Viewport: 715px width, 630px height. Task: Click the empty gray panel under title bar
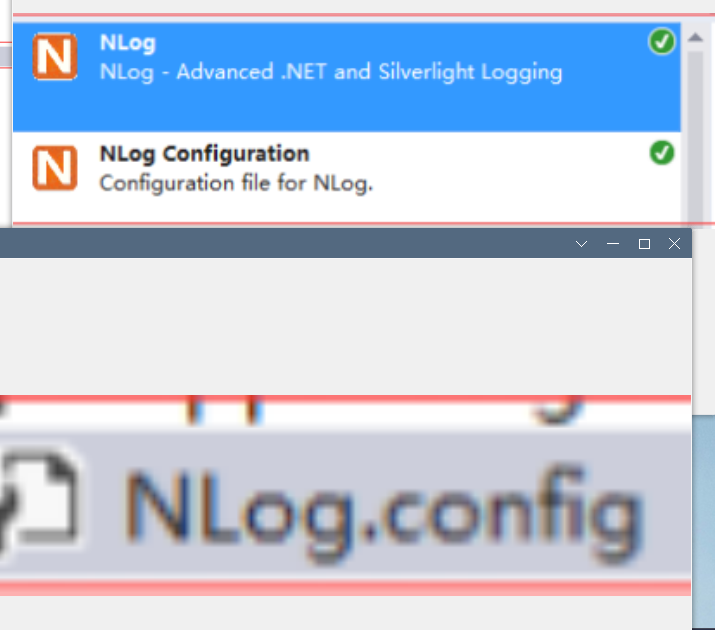[346, 326]
